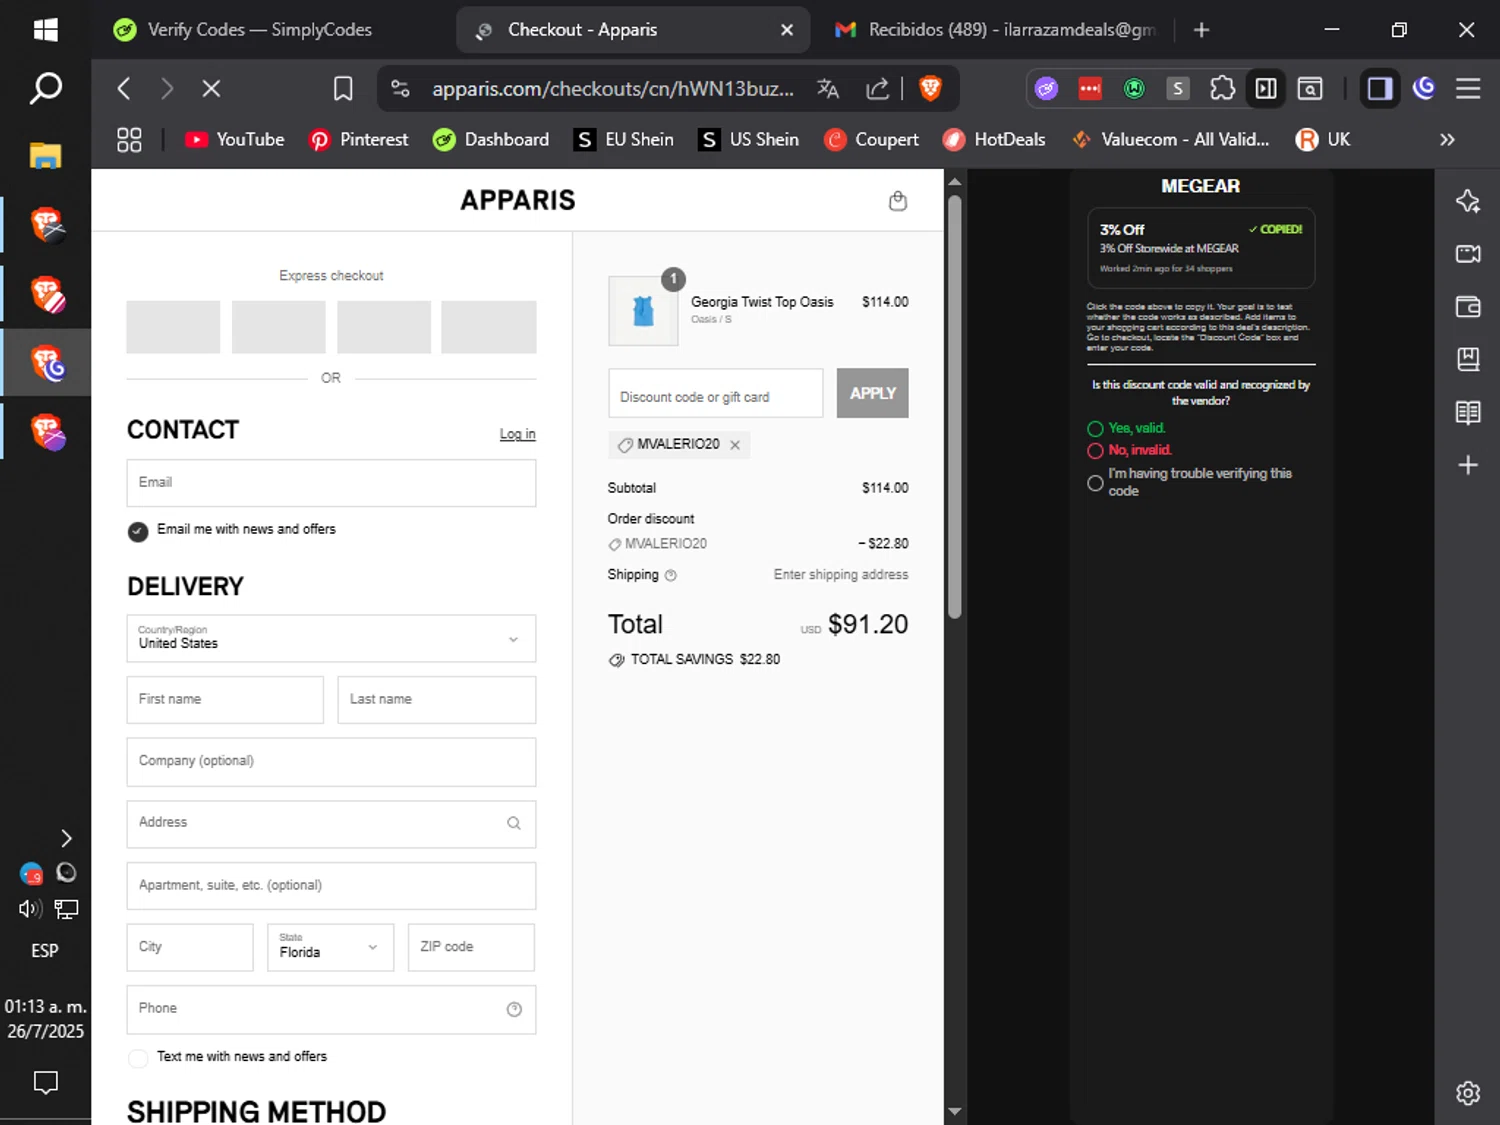Click the APPLY discount button

coord(872,393)
